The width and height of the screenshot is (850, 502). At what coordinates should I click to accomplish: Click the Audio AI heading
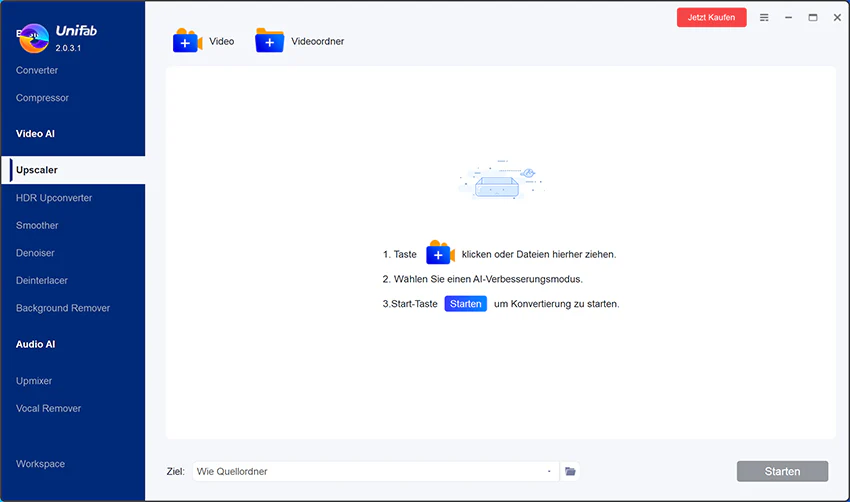[35, 344]
